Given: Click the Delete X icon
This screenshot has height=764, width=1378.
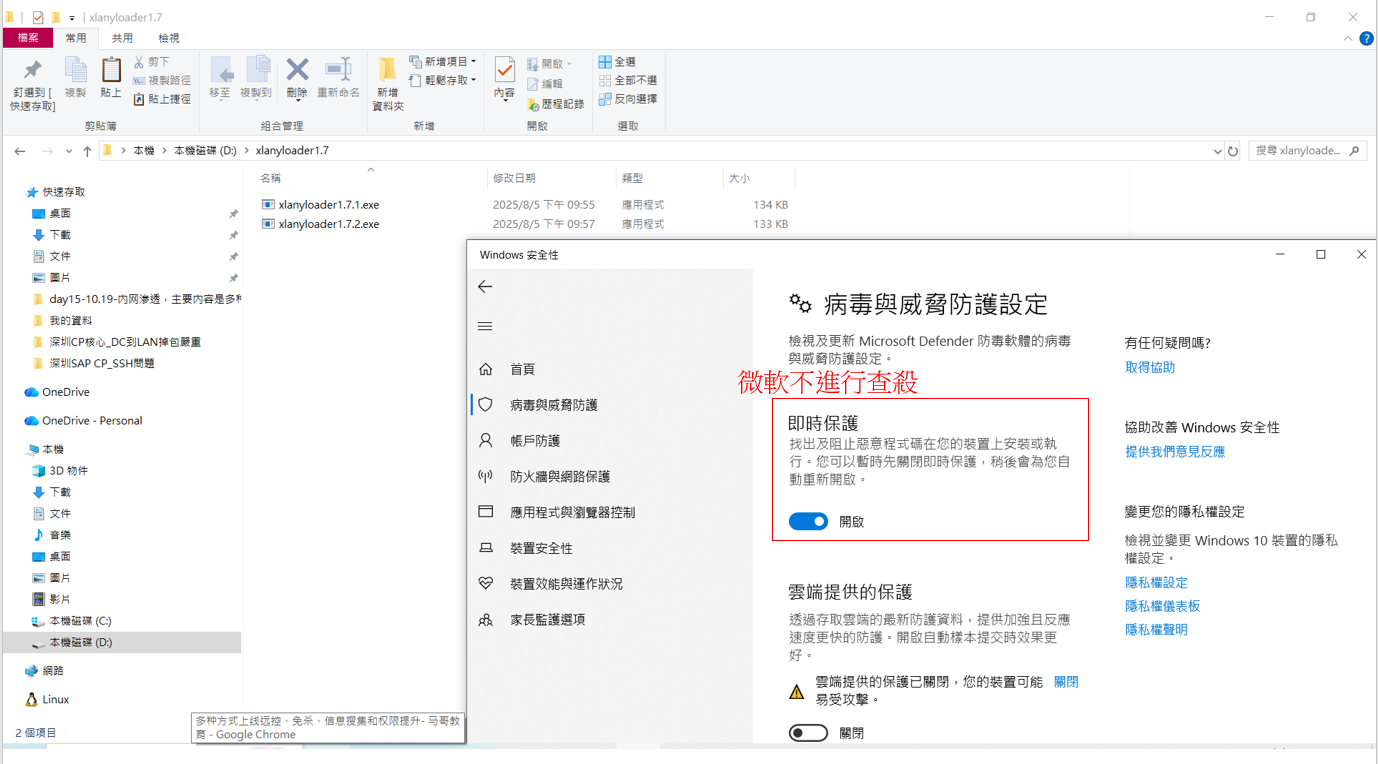Looking at the screenshot, I should (x=297, y=69).
